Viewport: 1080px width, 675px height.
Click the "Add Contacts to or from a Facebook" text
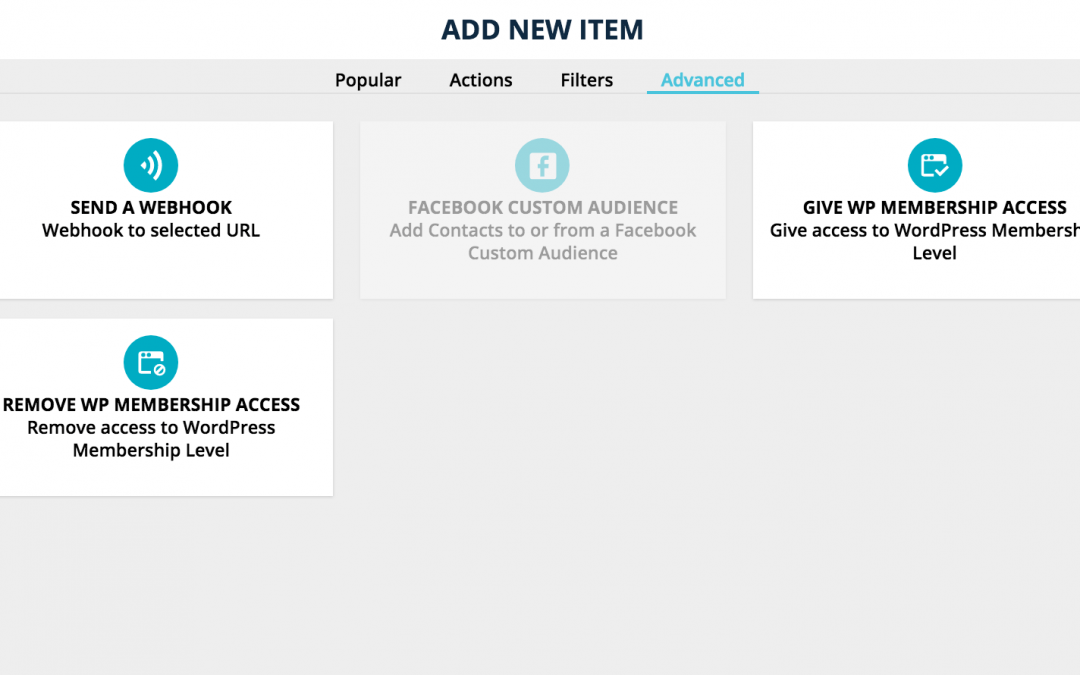(542, 231)
